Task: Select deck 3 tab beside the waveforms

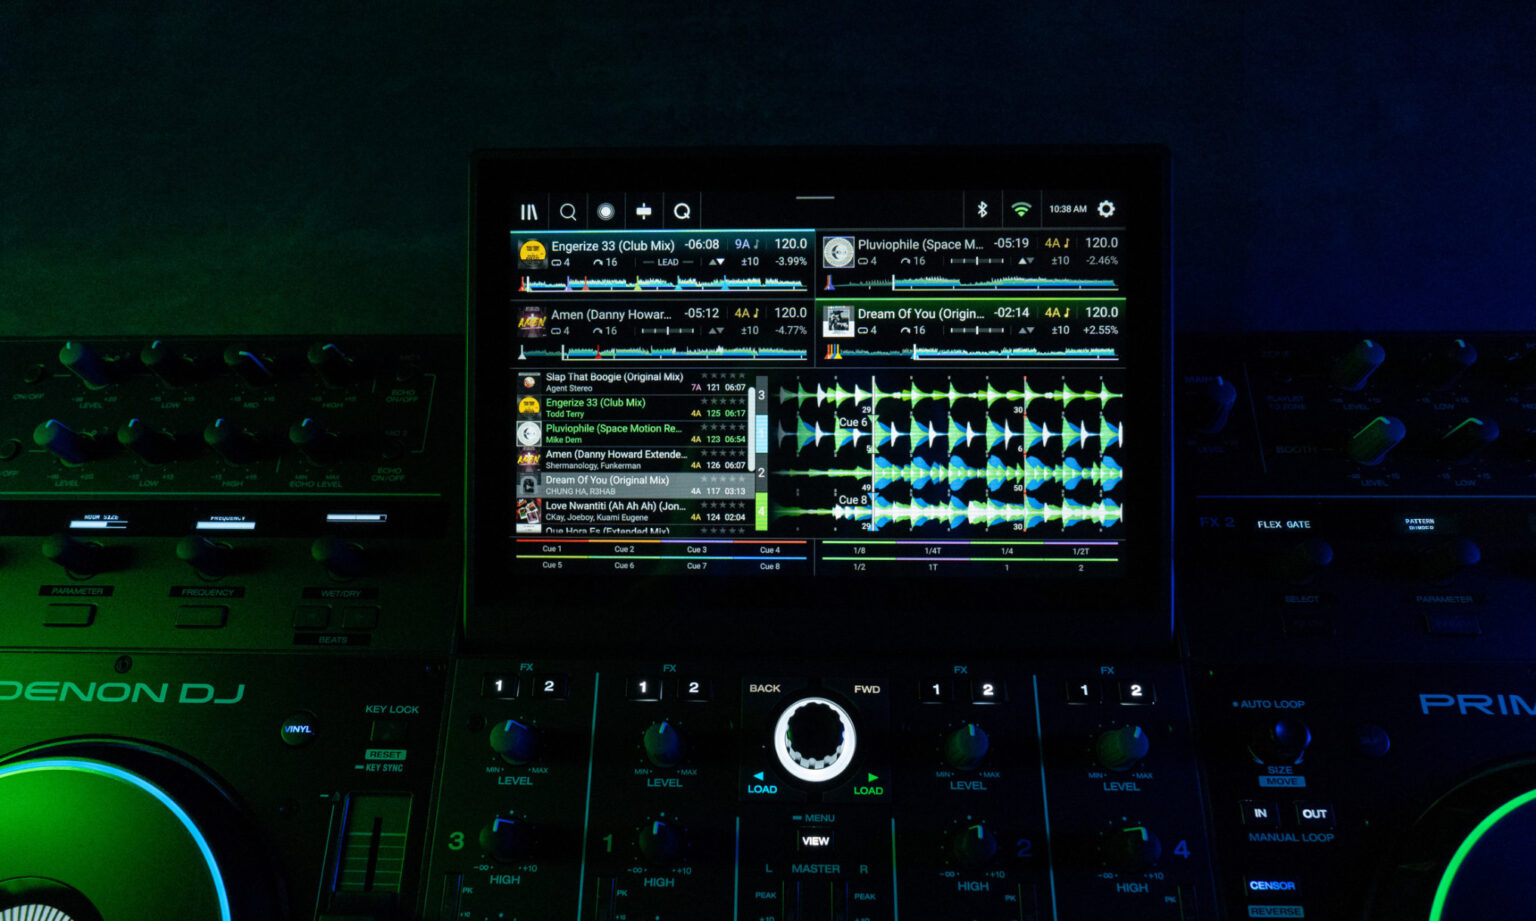Action: (761, 395)
